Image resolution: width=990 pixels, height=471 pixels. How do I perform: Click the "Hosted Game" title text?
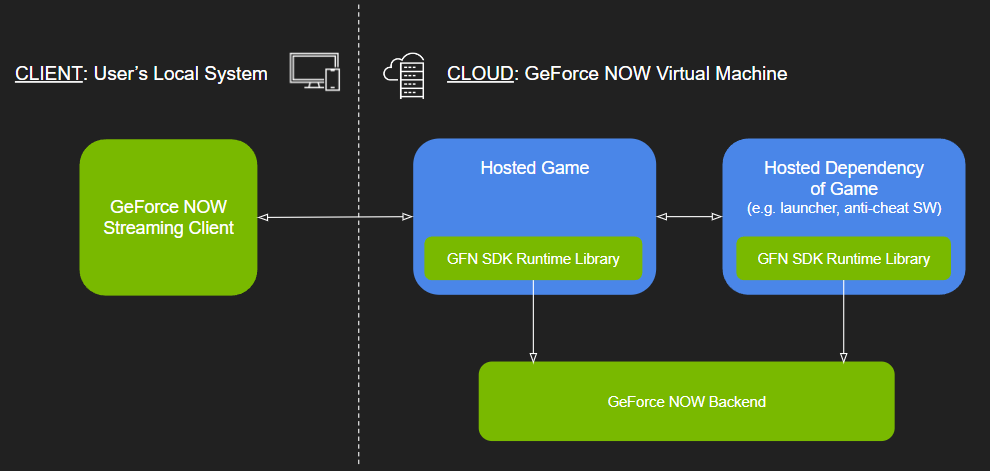534,168
